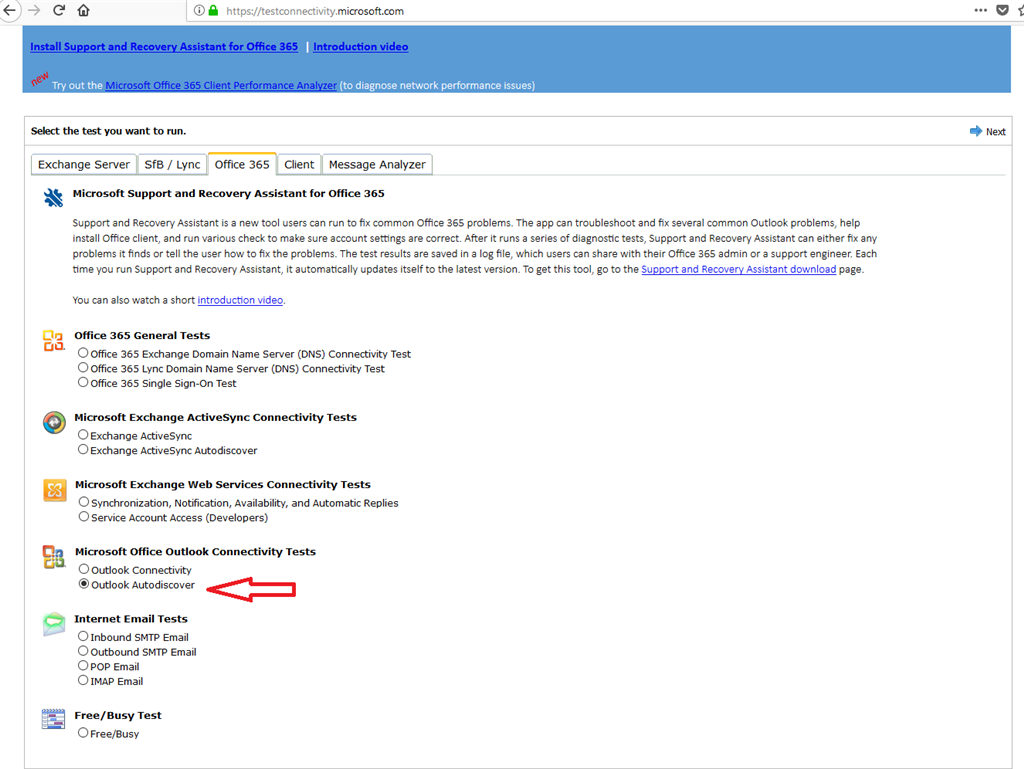Click 'Microsoft Exchange Web Services Connectivity Tests' heading
This screenshot has width=1024, height=769.
click(223, 484)
